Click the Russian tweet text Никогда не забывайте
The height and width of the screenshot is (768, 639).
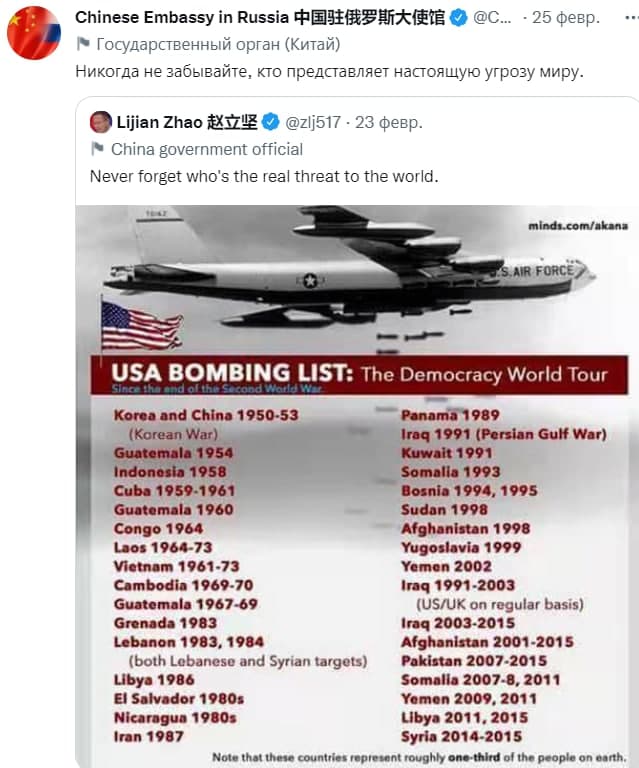click(330, 72)
